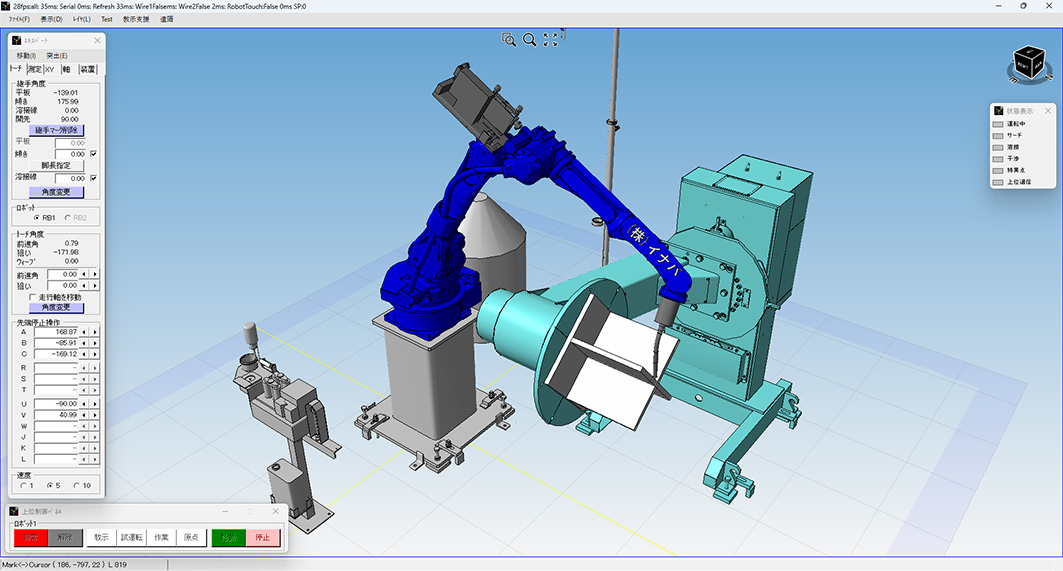Increase the 前進角 value with right arrow

pyautogui.click(x=95, y=273)
